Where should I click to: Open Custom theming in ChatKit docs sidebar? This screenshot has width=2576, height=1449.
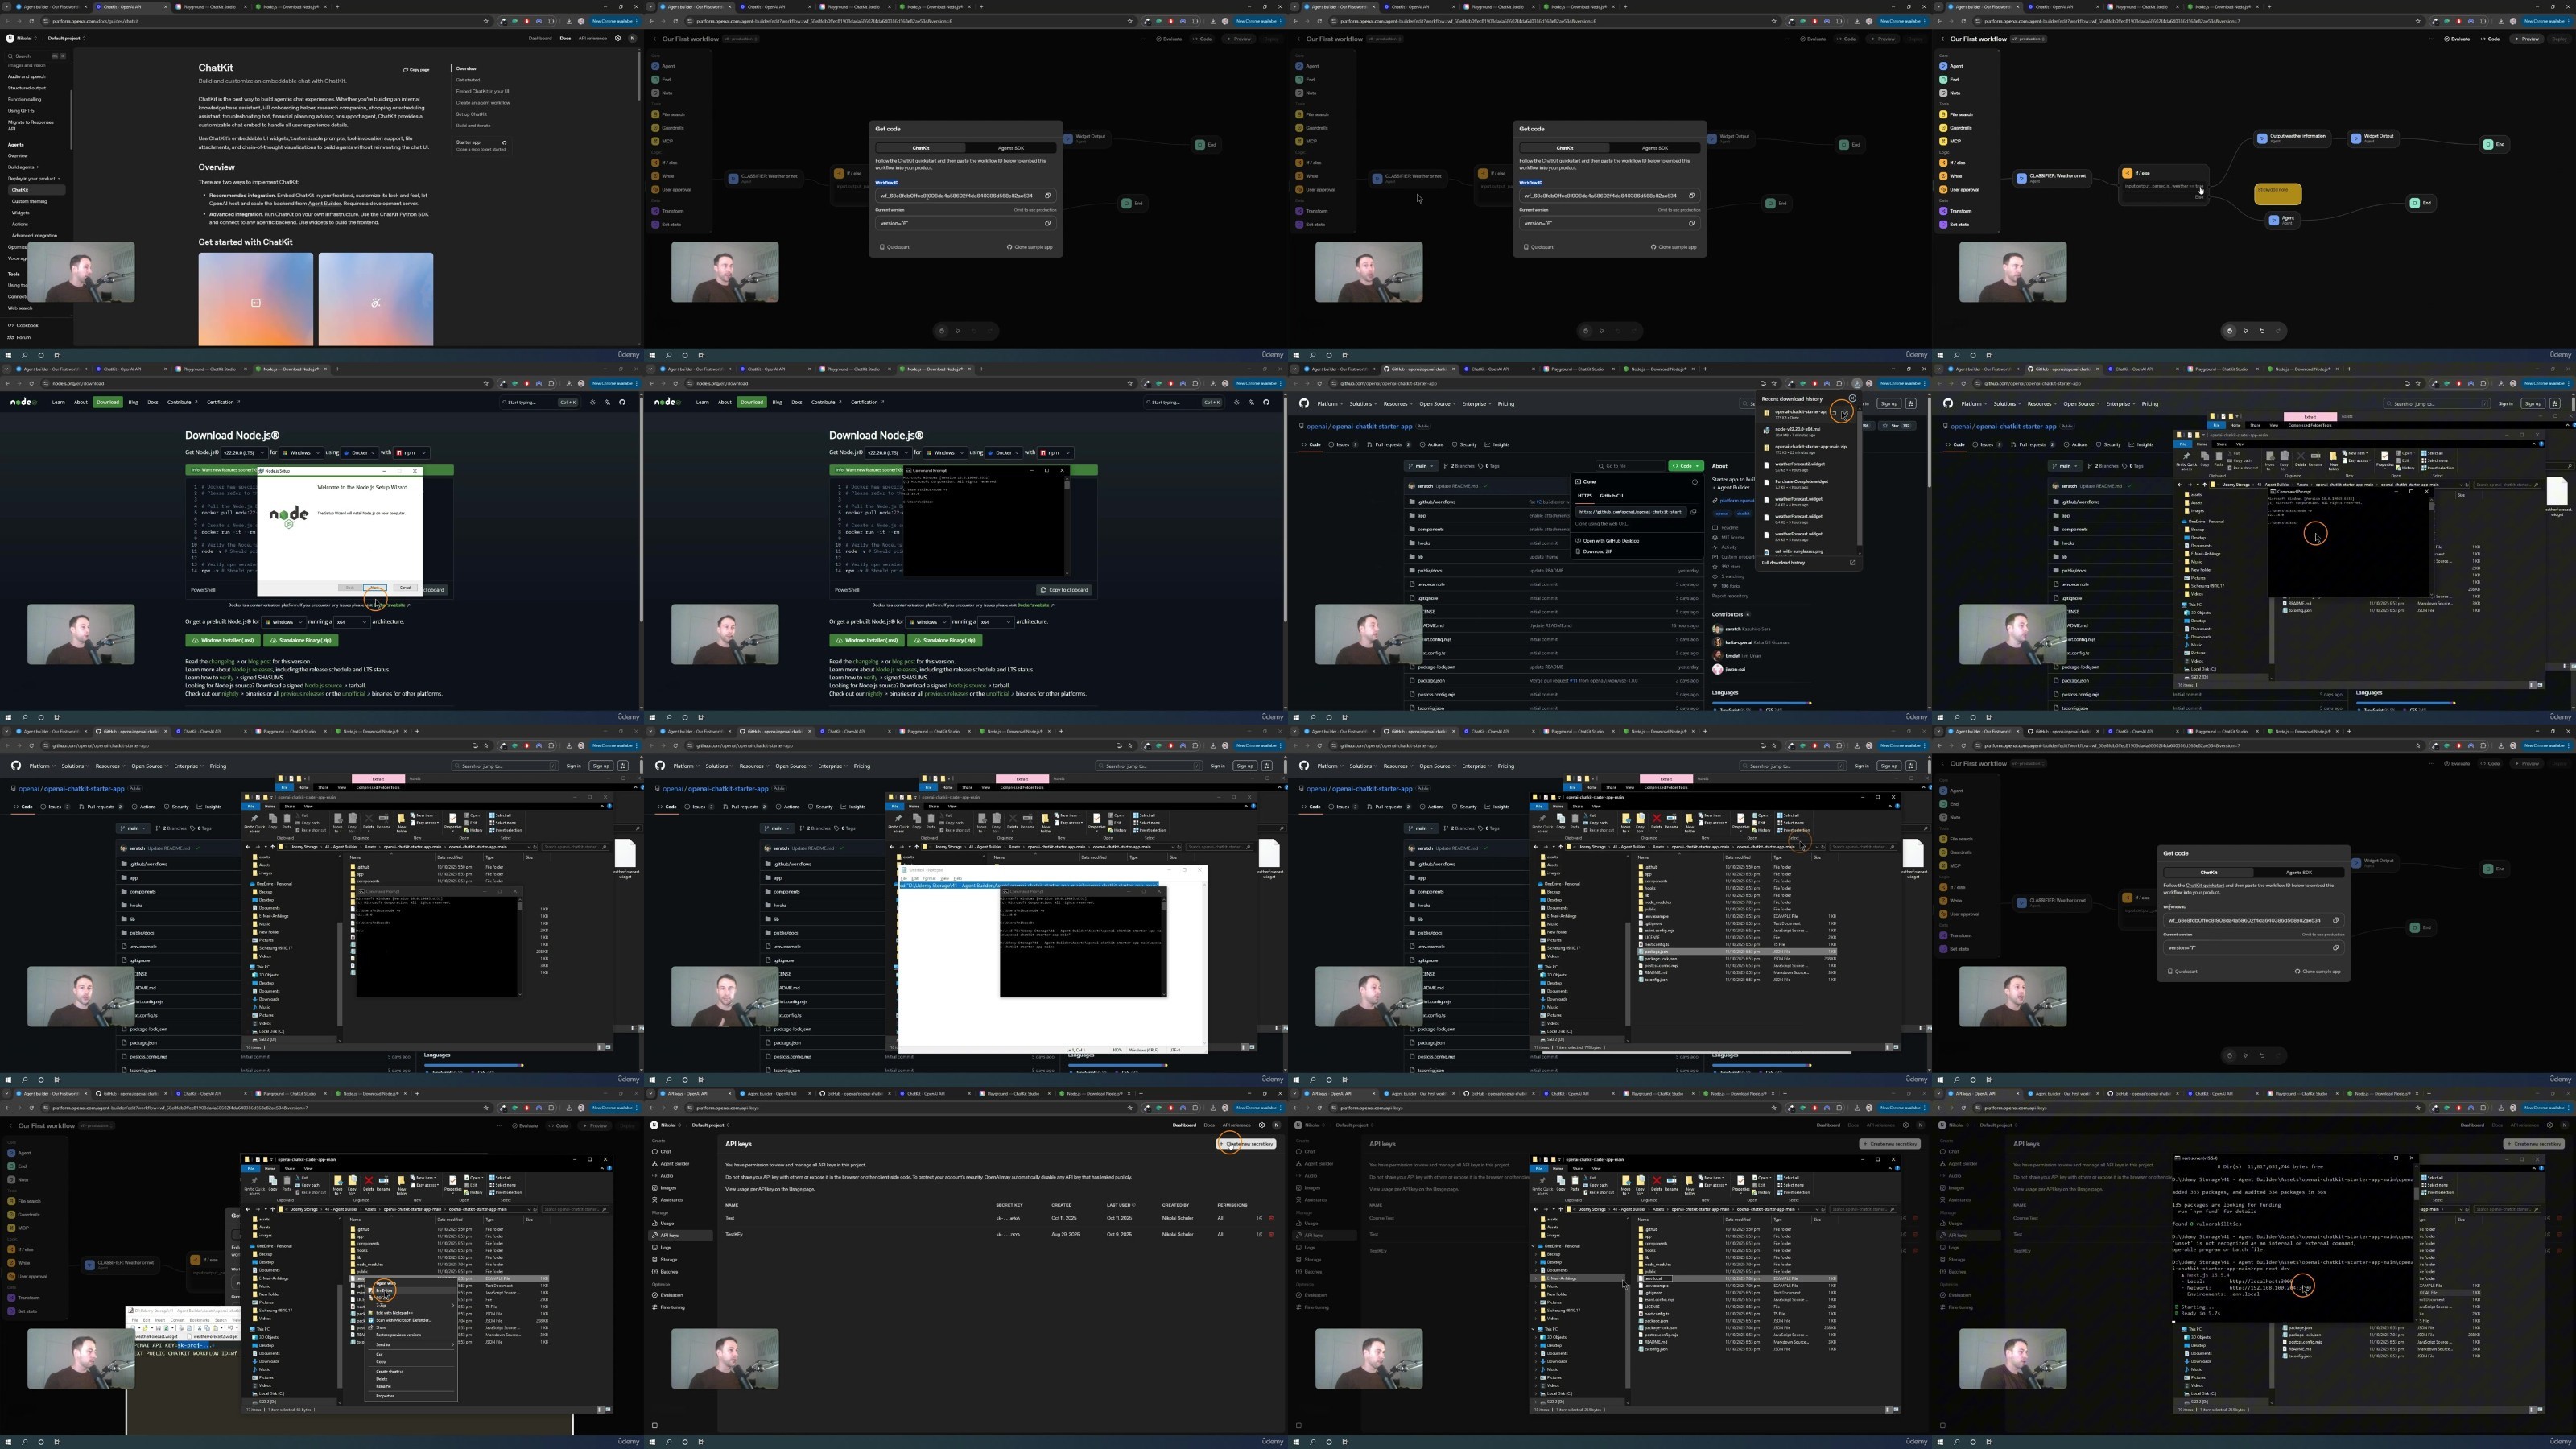tap(29, 201)
